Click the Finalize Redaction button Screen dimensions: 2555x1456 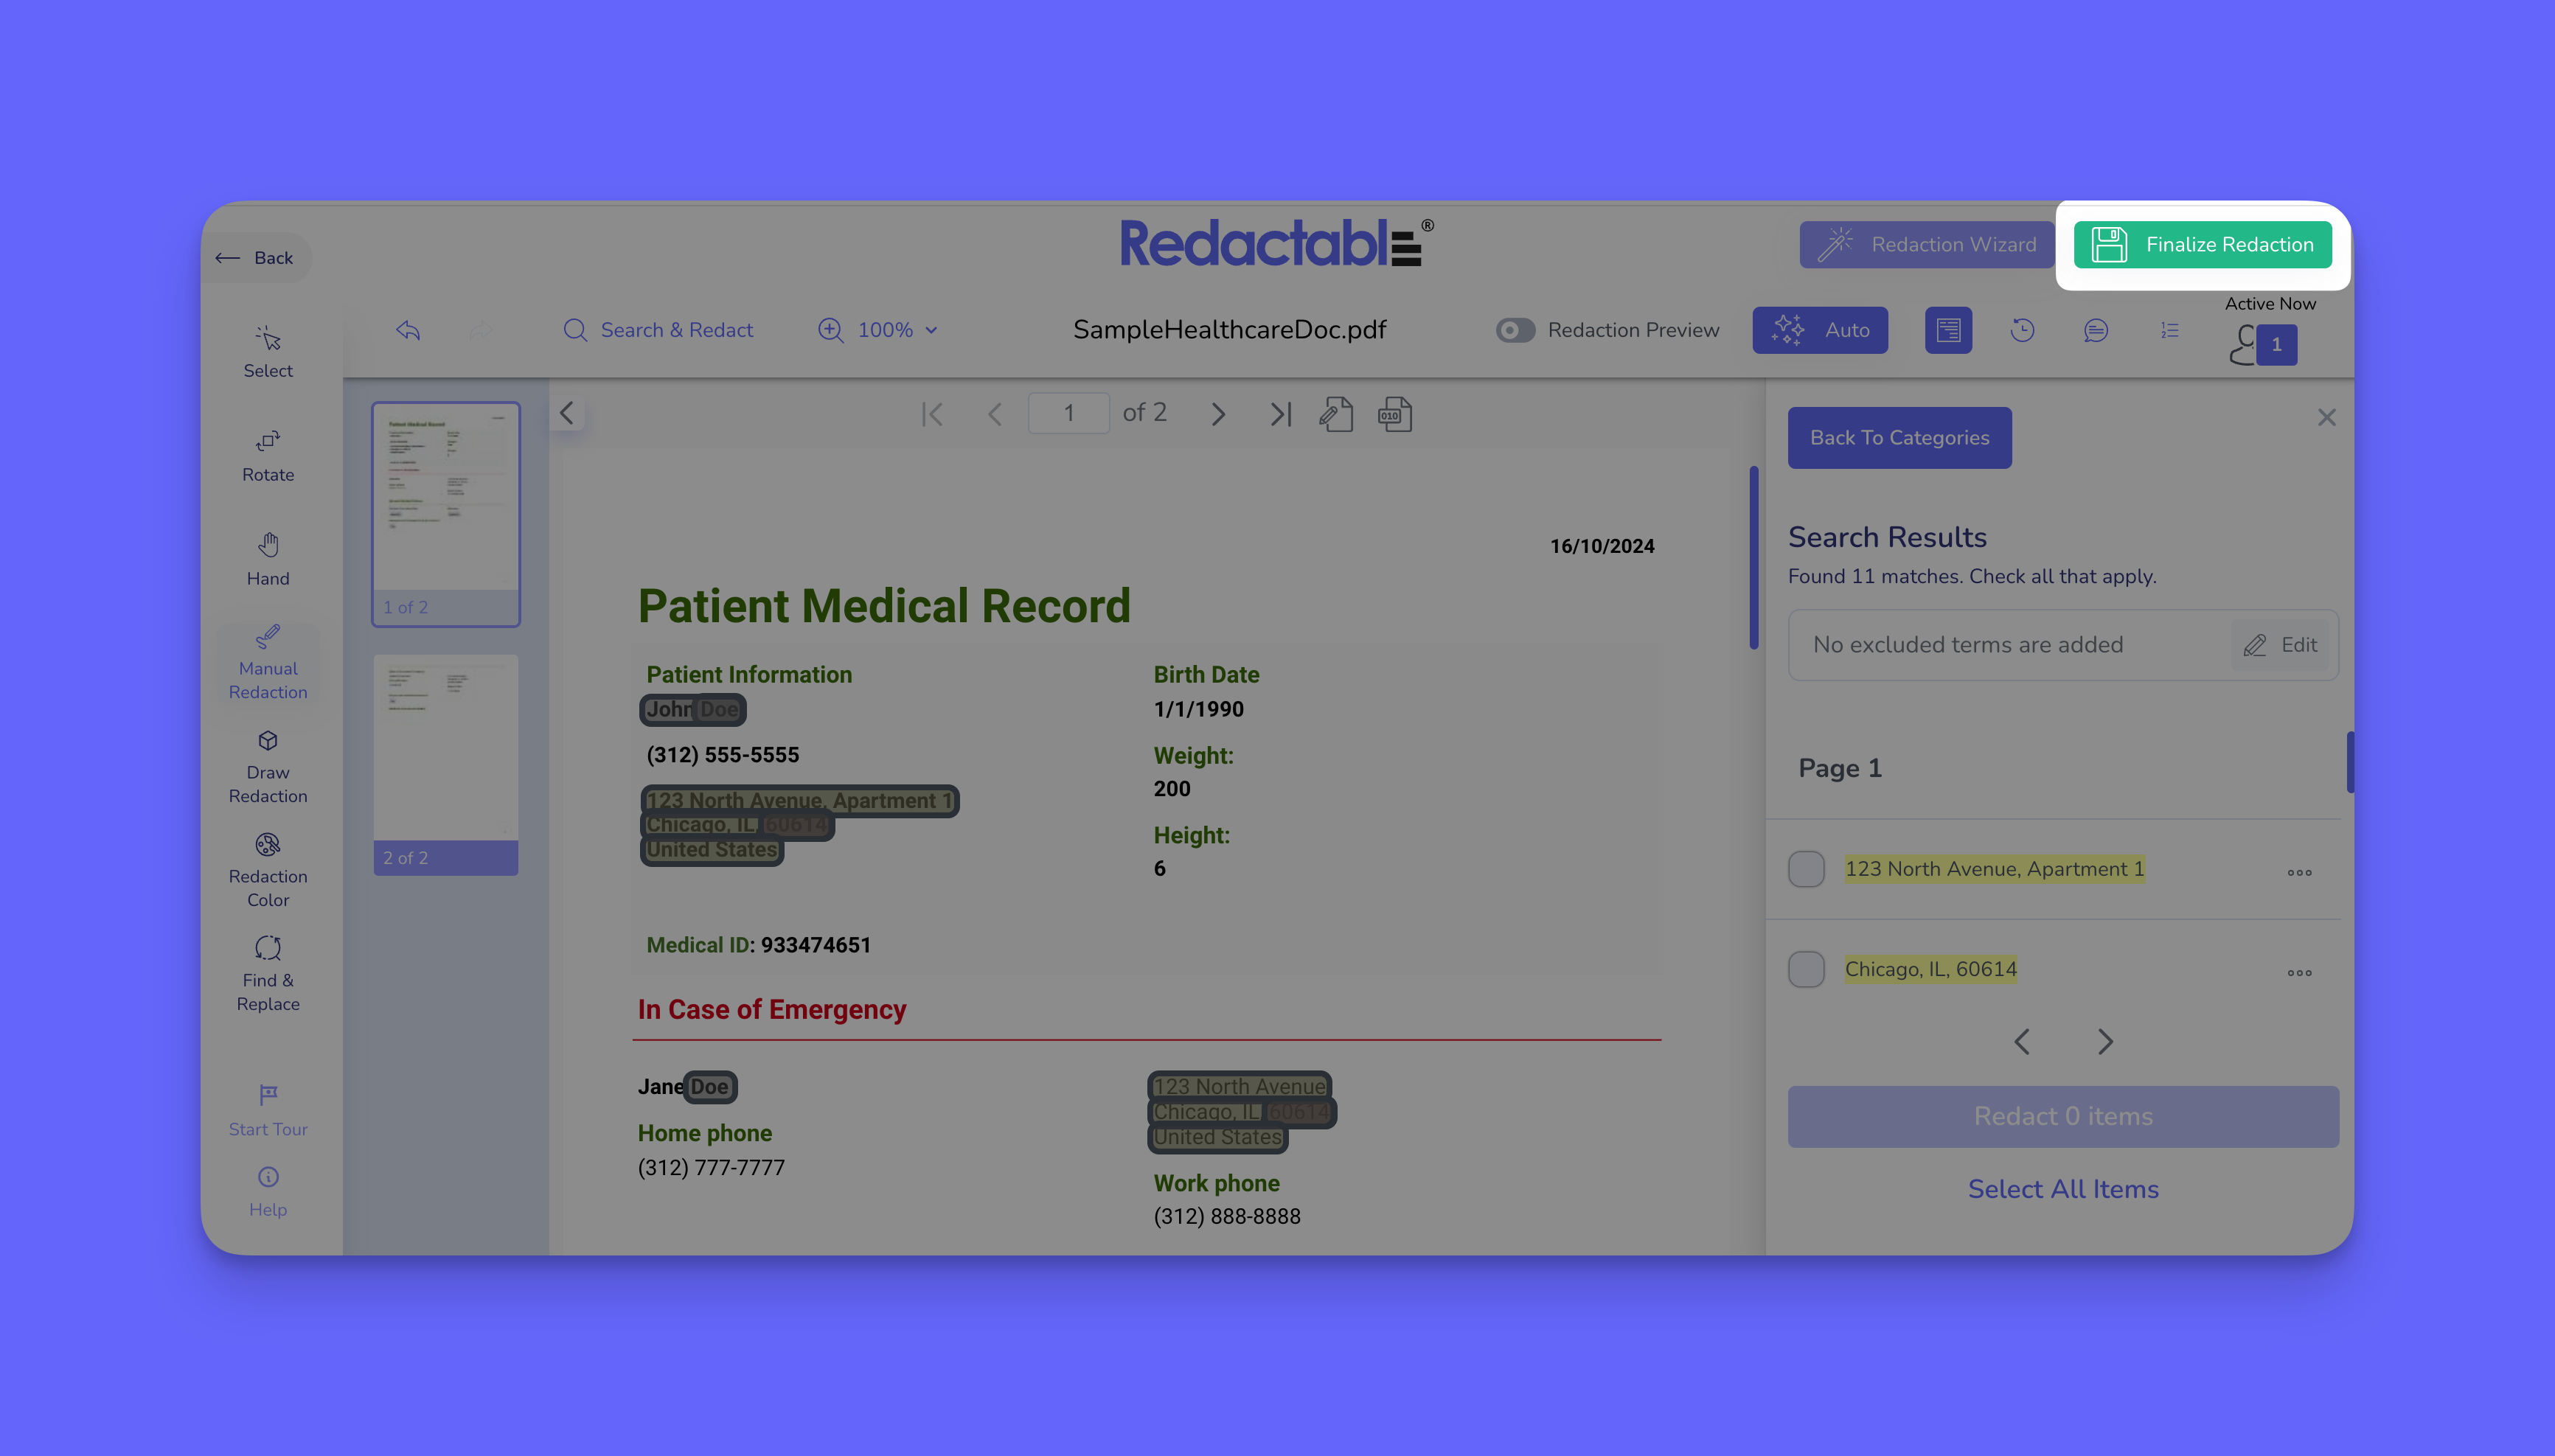tap(2203, 245)
